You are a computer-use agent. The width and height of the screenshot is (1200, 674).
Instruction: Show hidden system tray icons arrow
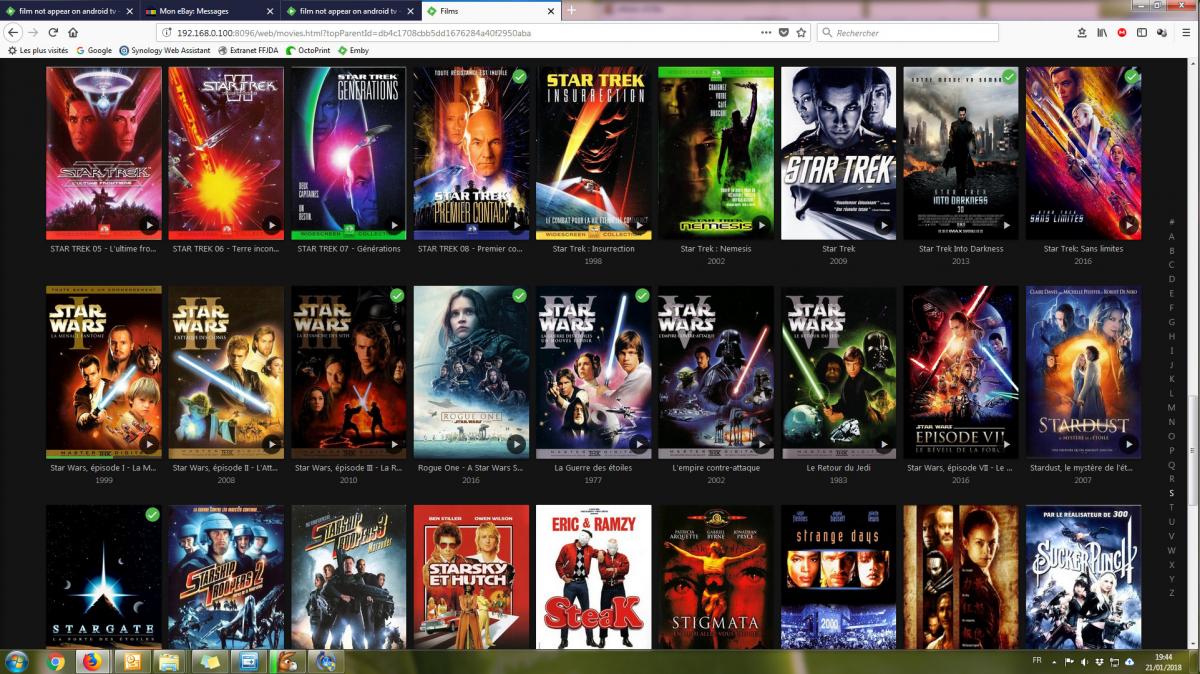[1054, 662]
